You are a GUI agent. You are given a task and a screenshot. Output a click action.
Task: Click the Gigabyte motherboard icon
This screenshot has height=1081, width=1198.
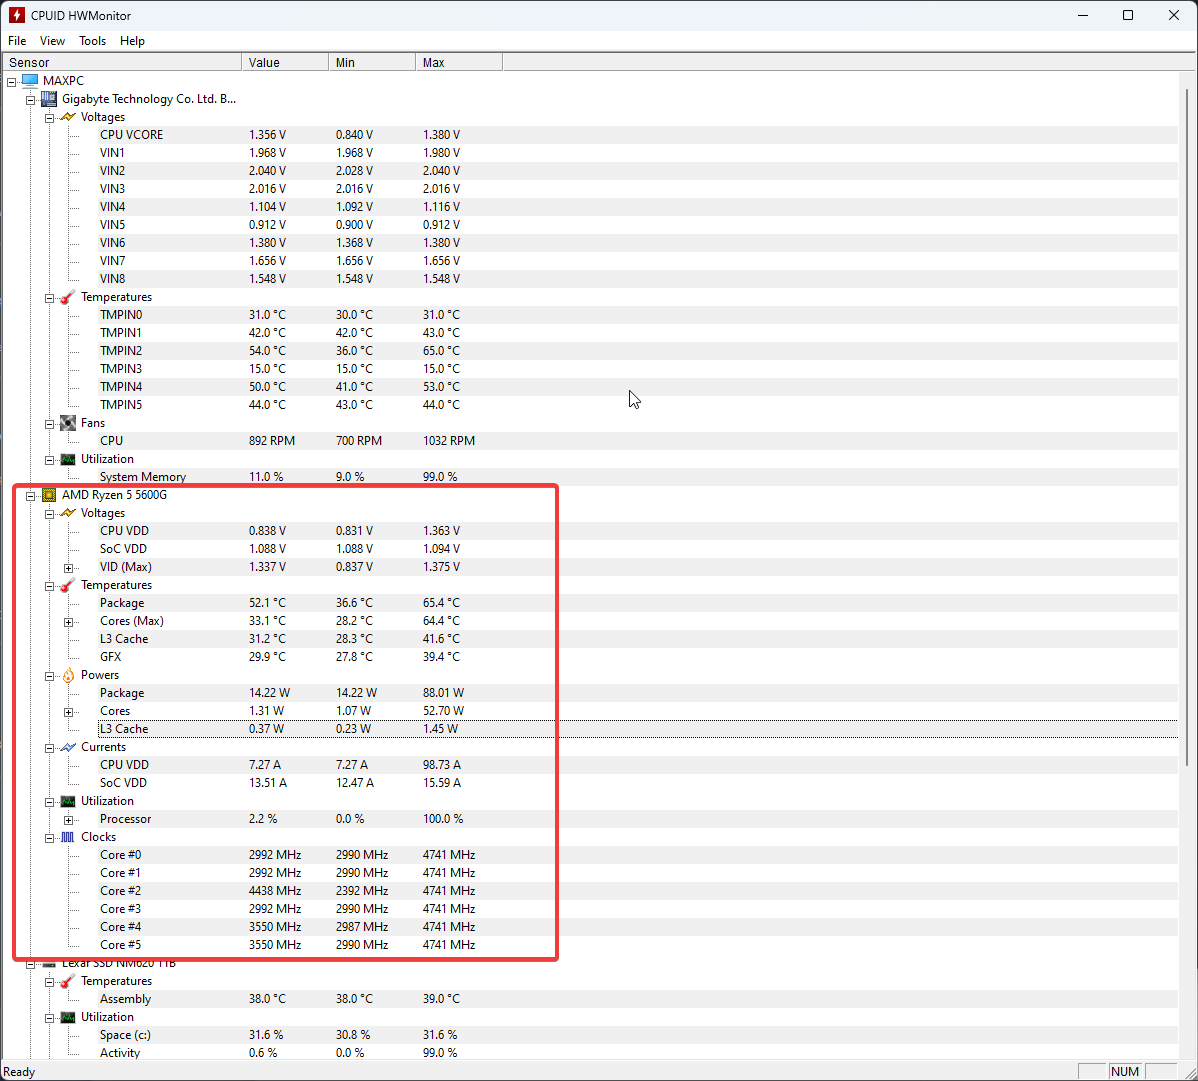click(x=49, y=99)
